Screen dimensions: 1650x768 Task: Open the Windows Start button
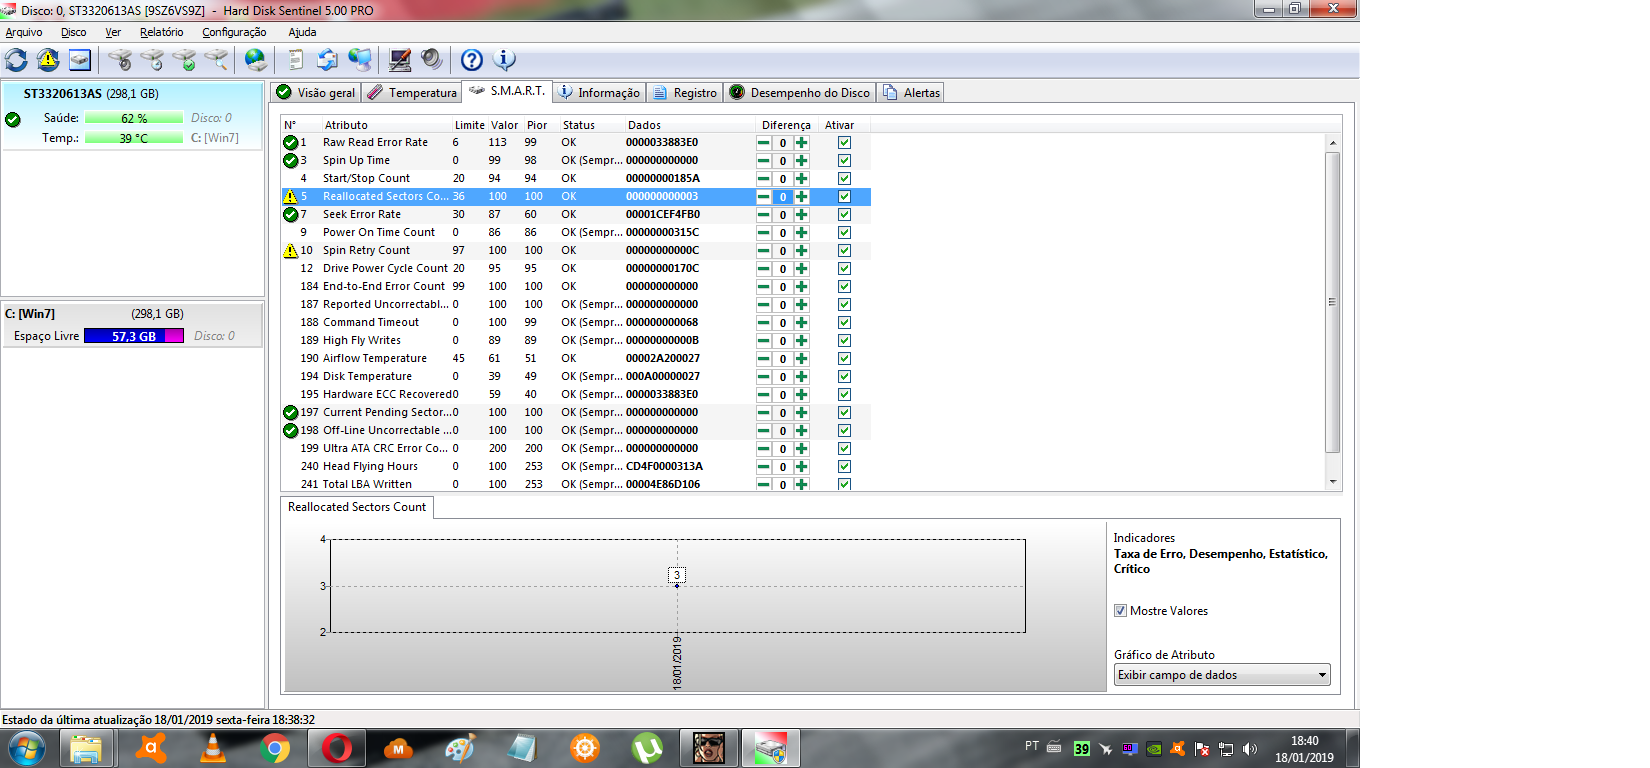click(27, 748)
